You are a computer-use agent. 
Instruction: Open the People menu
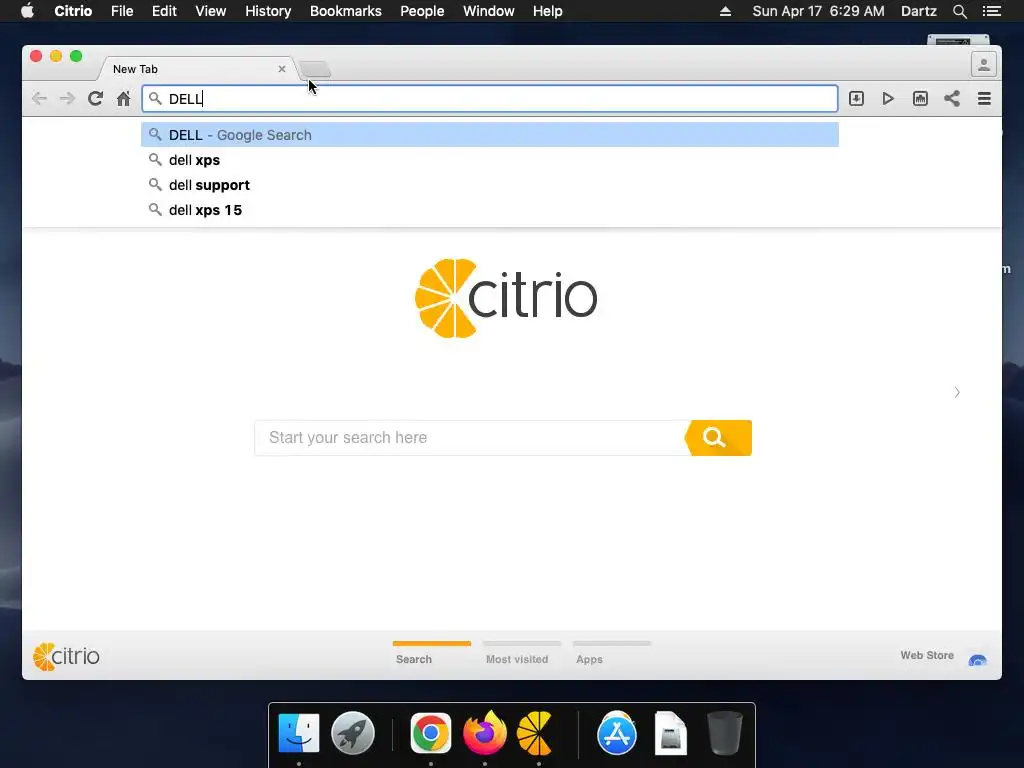pyautogui.click(x=422, y=11)
